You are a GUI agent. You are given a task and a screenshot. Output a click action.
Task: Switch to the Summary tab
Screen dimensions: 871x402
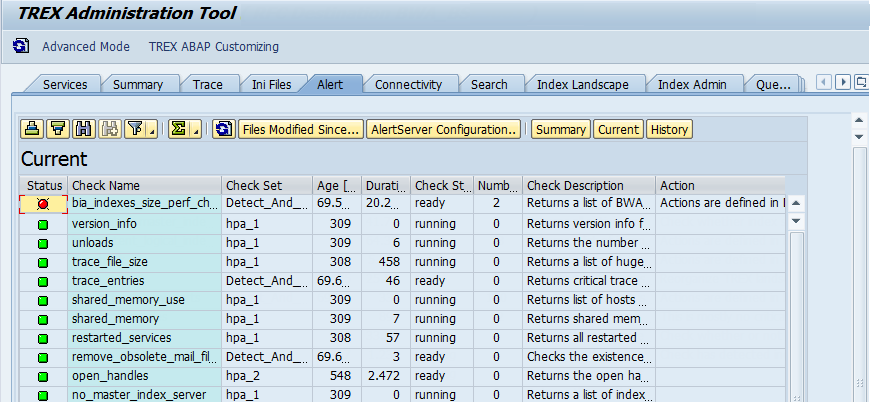138,84
